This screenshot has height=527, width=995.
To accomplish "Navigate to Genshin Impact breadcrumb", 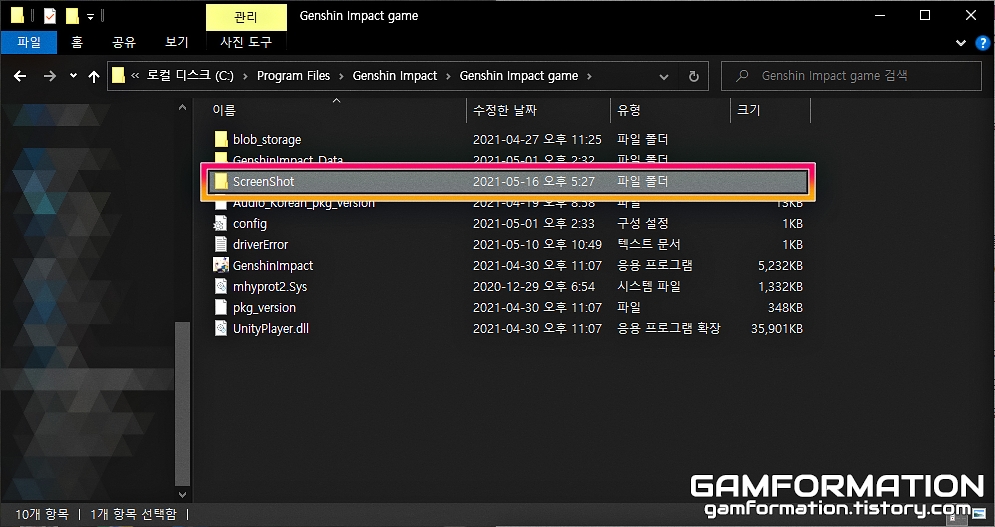I will pos(395,76).
